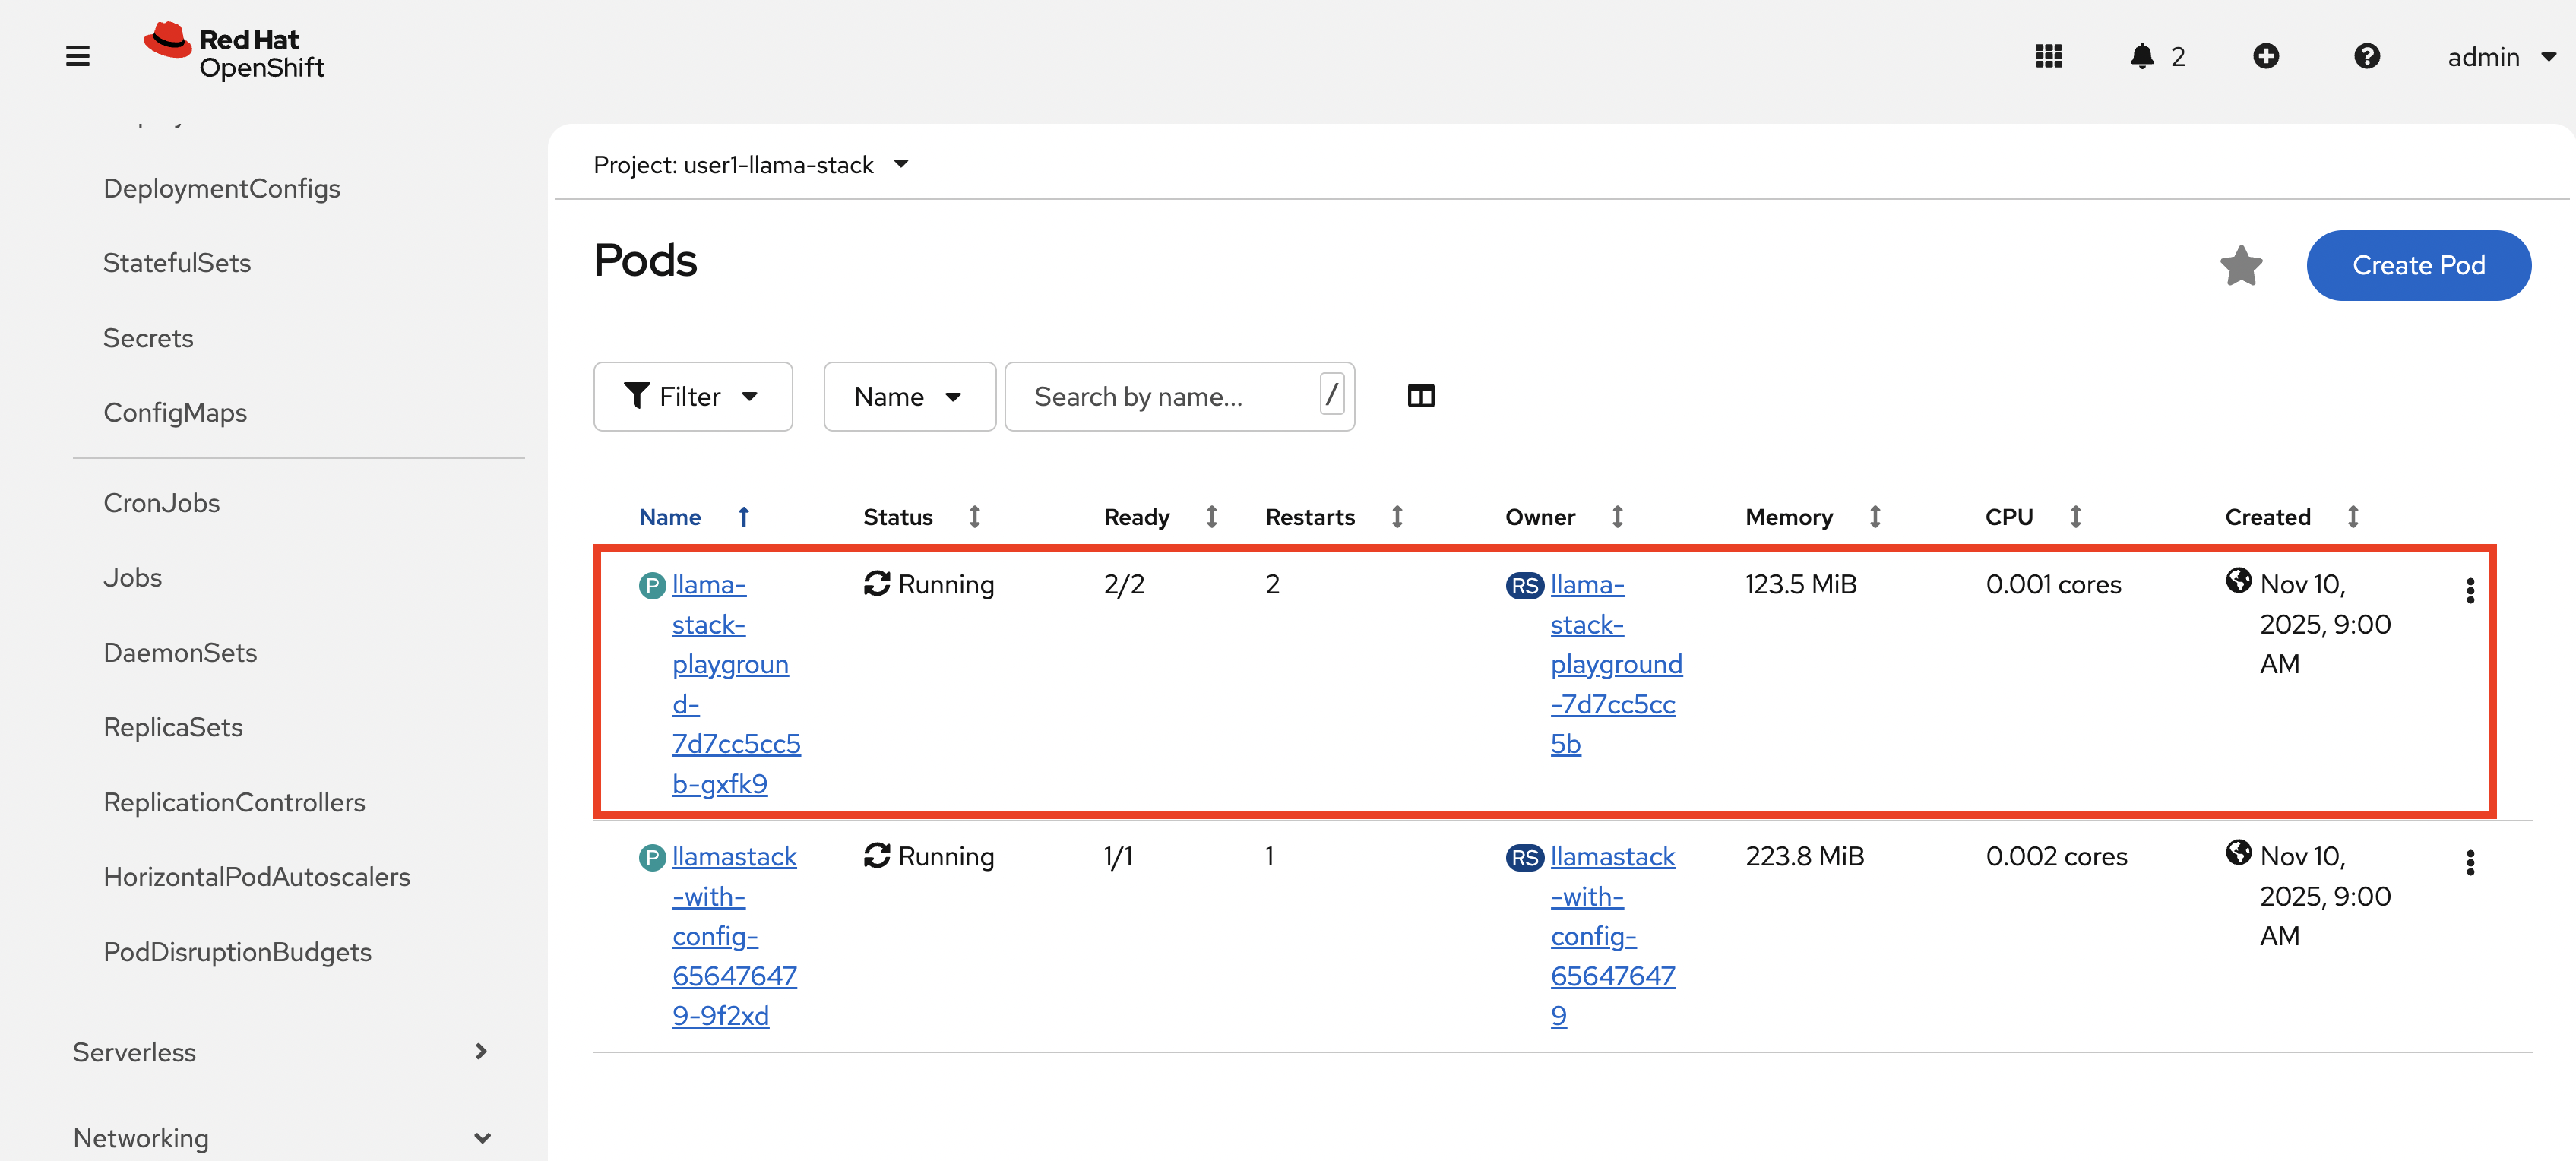Viewport: 2576px width, 1161px height.
Task: Click the plus import/add icon
Action: (2265, 56)
